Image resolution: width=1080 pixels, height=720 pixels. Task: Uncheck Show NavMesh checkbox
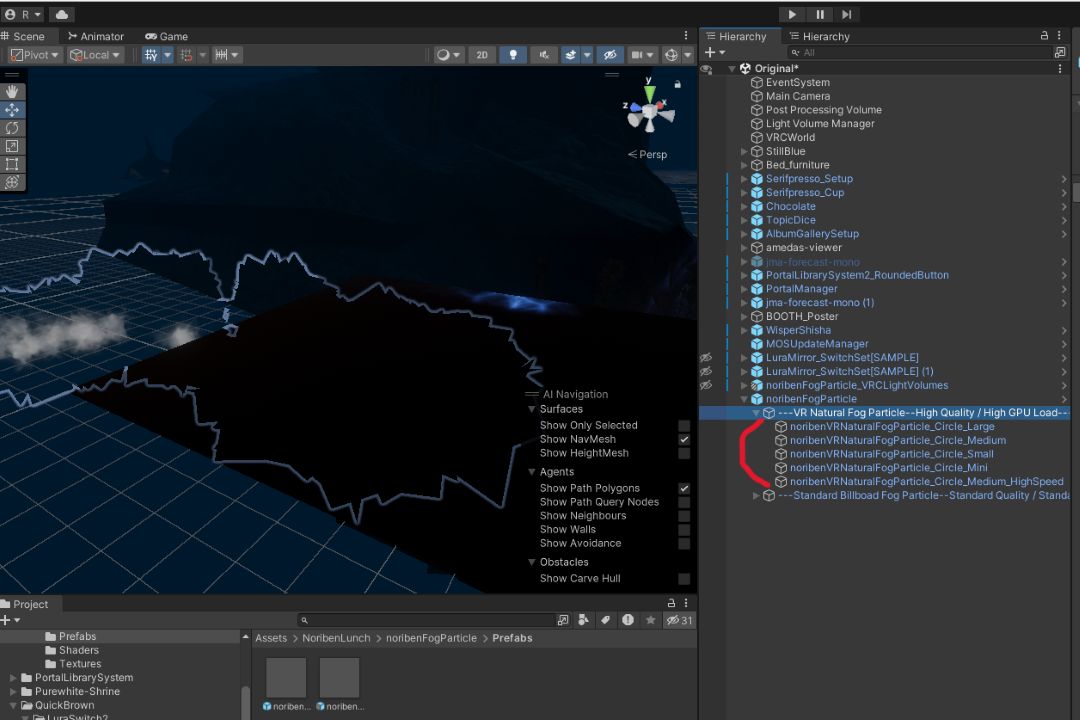click(684, 440)
